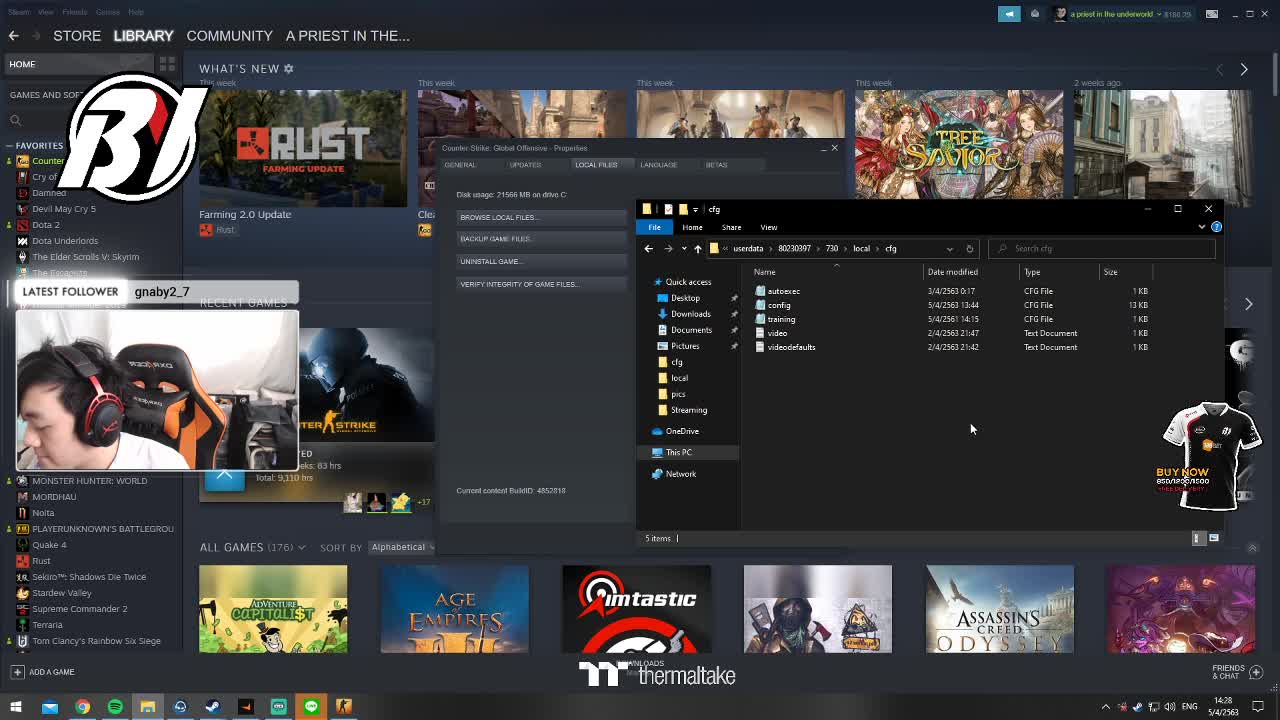
Task: Open the A PRIEST IN THE... profile tab
Action: [348, 36]
